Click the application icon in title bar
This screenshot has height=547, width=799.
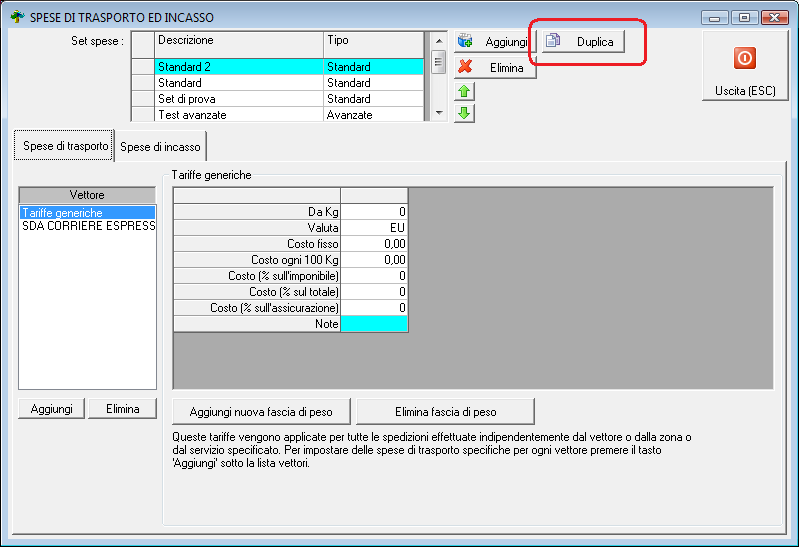pos(17,17)
